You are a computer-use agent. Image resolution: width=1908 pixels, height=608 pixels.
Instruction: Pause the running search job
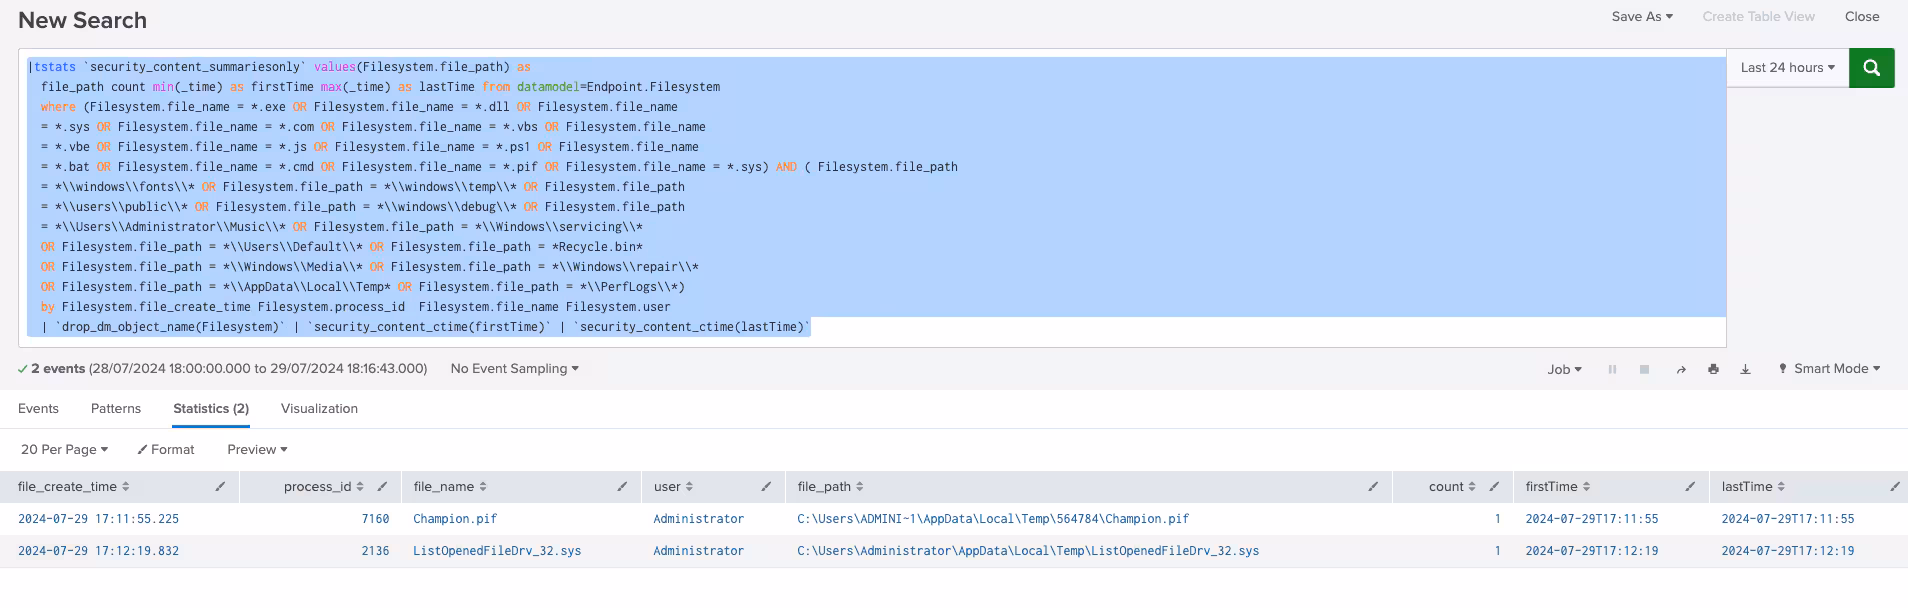pyautogui.click(x=1612, y=370)
